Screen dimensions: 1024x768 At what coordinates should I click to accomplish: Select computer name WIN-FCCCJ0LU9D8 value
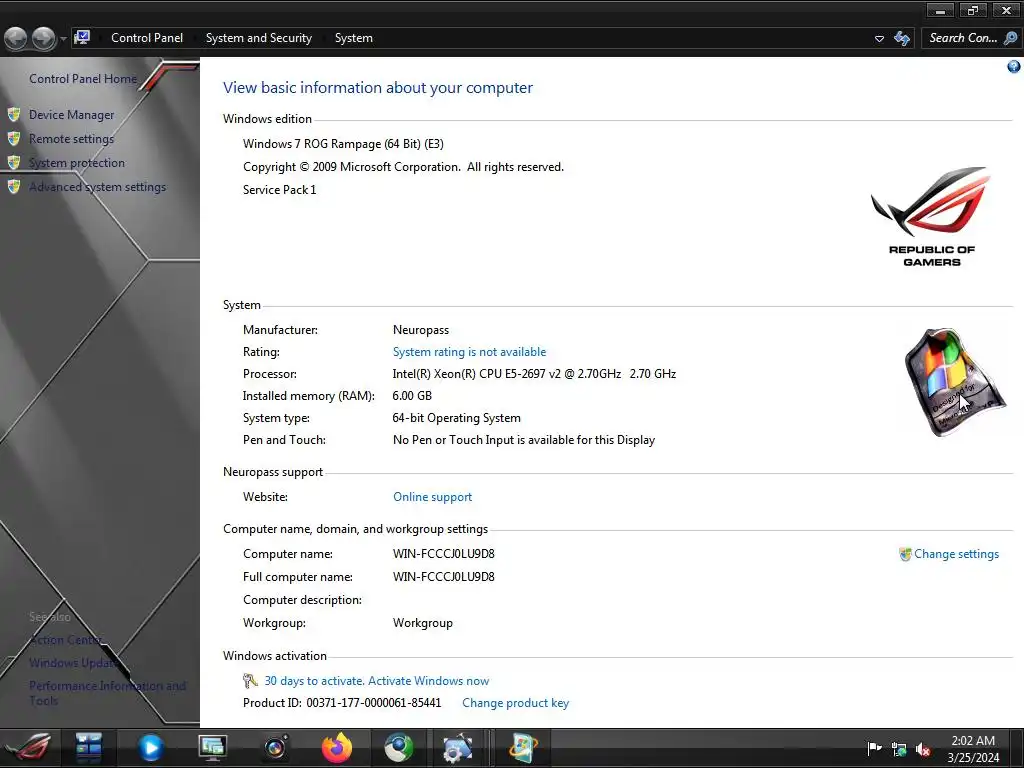pyautogui.click(x=443, y=554)
